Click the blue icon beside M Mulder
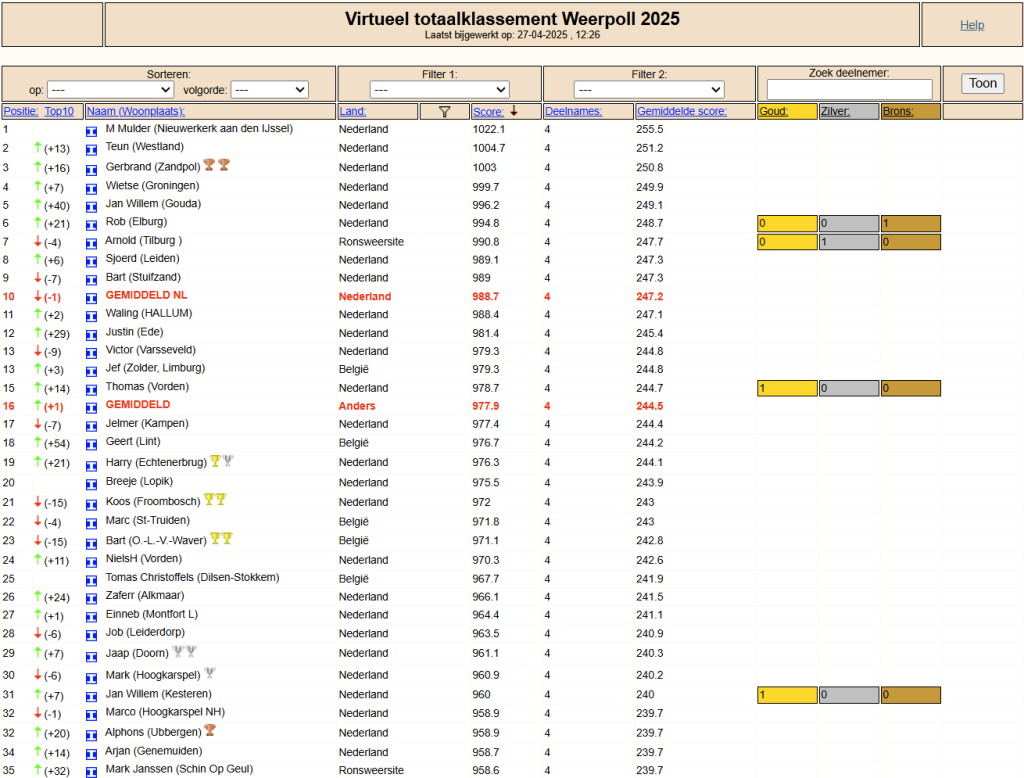This screenshot has width=1024, height=778. coord(91,131)
